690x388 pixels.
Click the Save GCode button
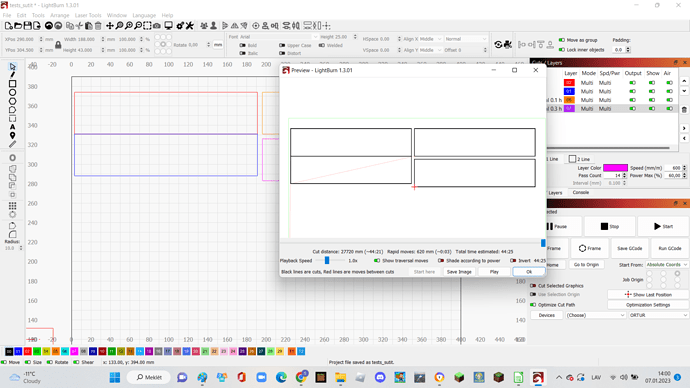[629, 248]
